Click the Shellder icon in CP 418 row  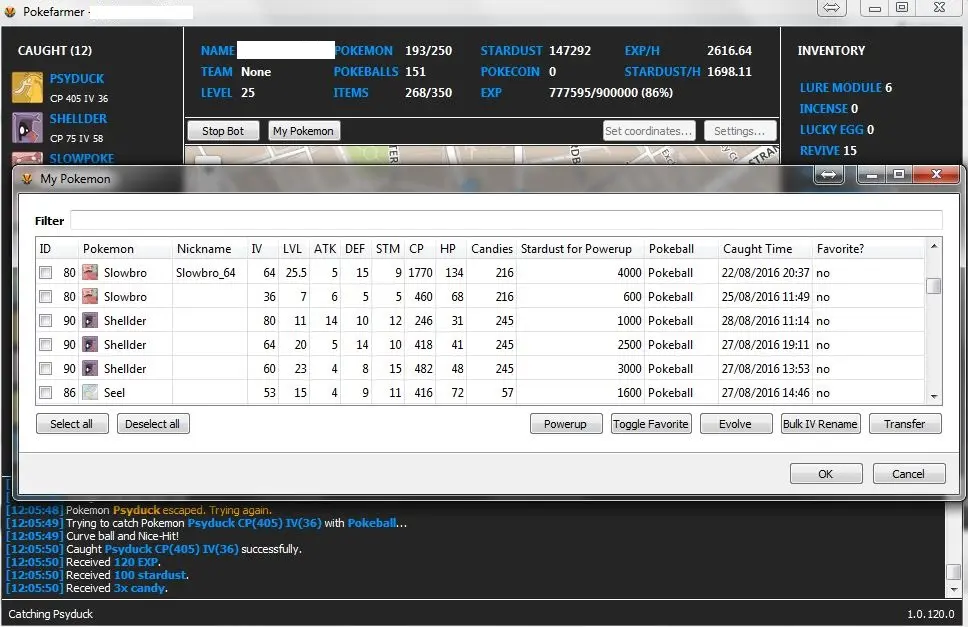tap(90, 344)
